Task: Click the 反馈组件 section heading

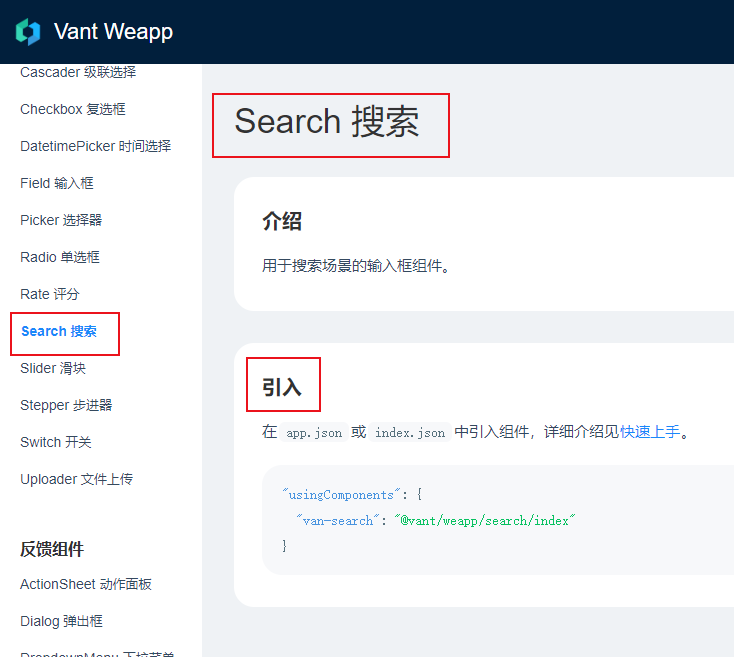Action: 52,549
